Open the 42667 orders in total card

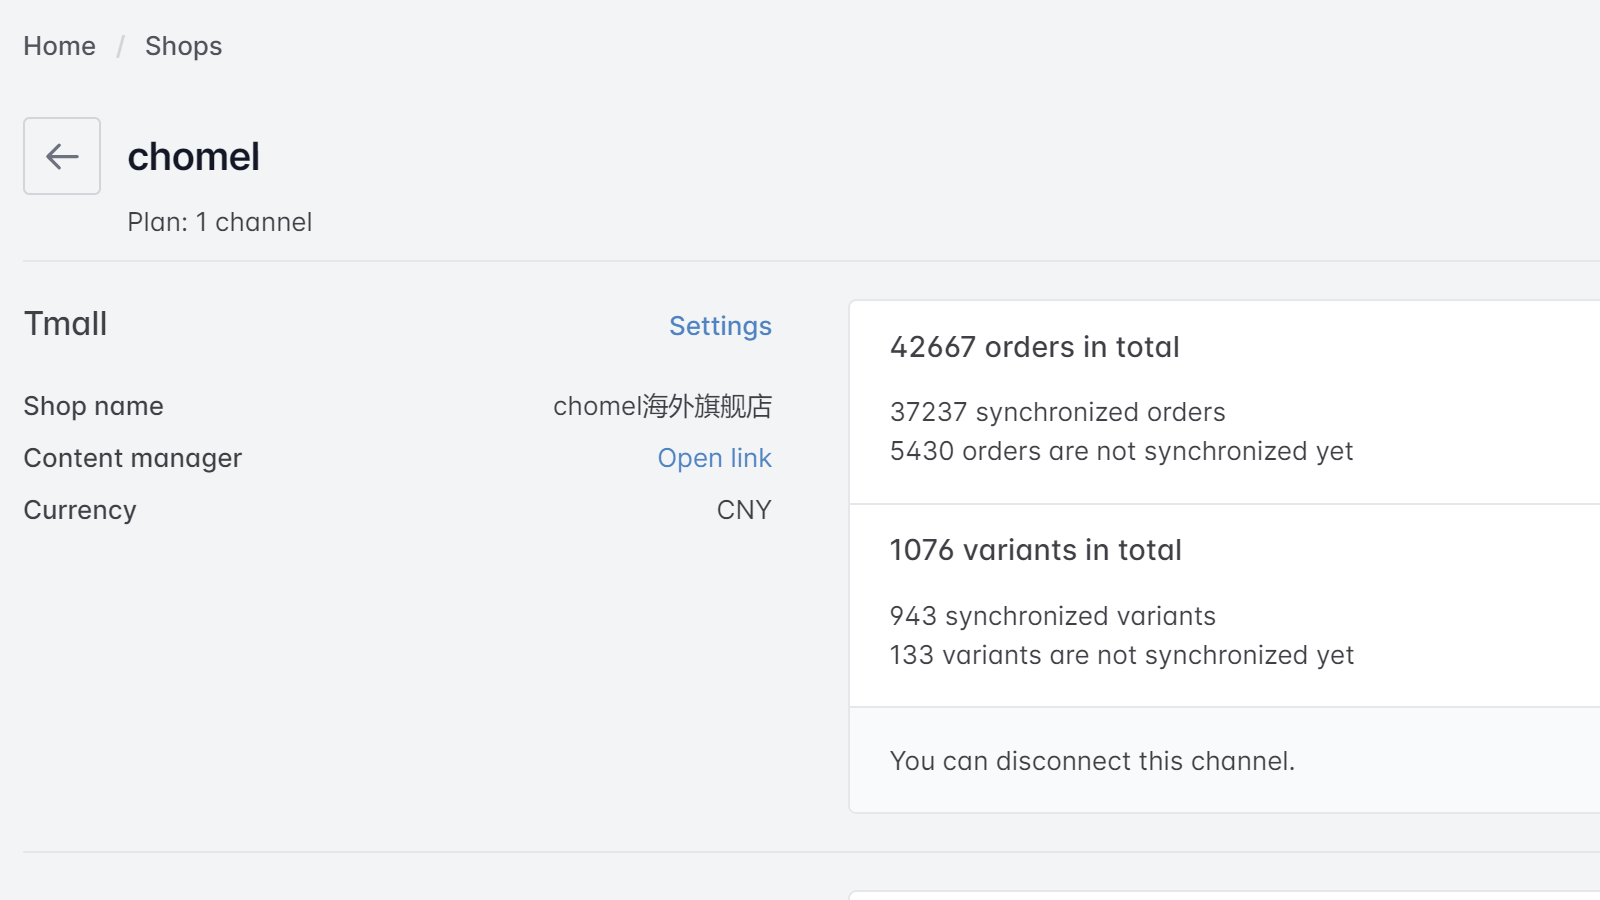tap(1035, 347)
